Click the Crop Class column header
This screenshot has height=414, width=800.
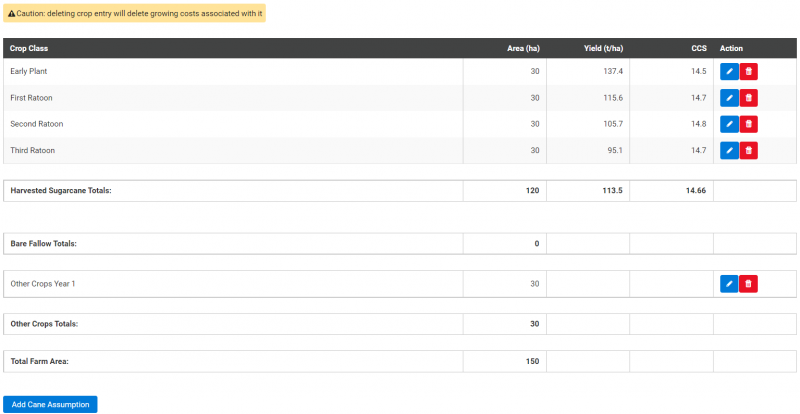pyautogui.click(x=29, y=48)
